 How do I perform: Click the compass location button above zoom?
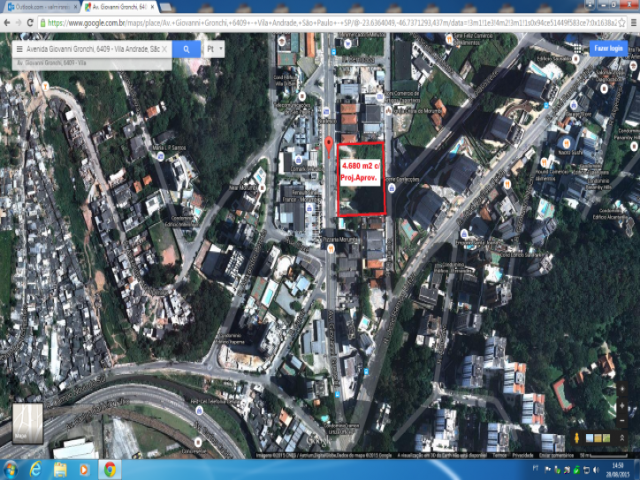pyautogui.click(x=622, y=389)
